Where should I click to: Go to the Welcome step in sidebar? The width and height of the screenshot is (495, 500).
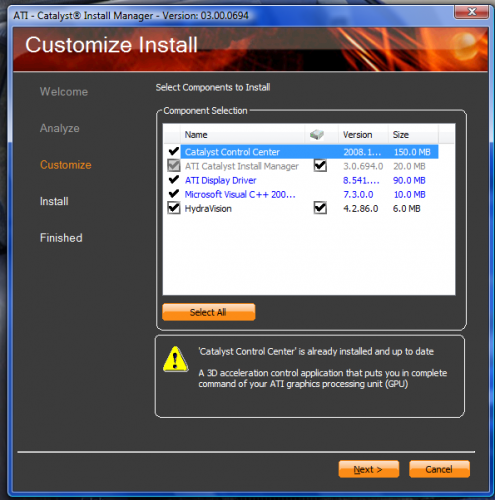pos(64,92)
